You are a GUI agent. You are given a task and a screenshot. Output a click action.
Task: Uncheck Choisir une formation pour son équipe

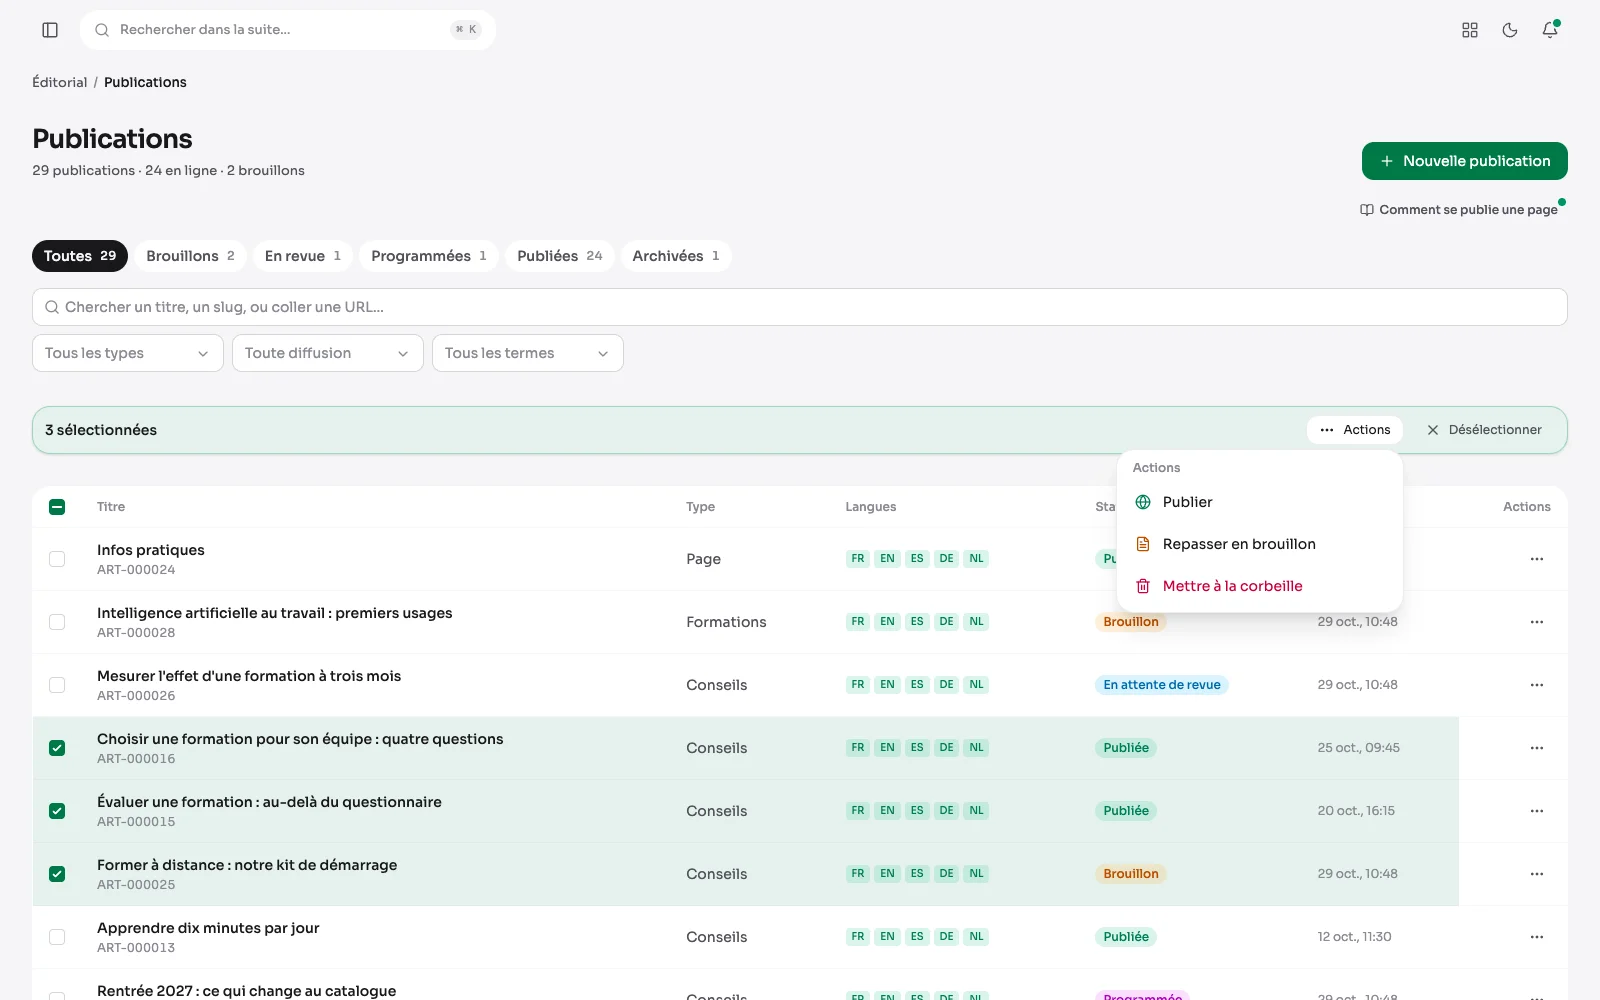point(57,748)
